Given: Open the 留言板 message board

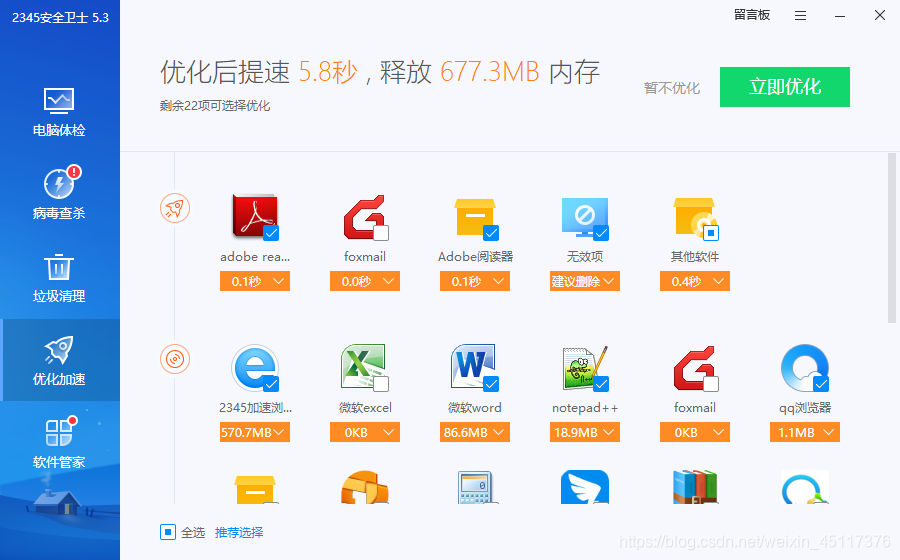Looking at the screenshot, I should (x=752, y=15).
